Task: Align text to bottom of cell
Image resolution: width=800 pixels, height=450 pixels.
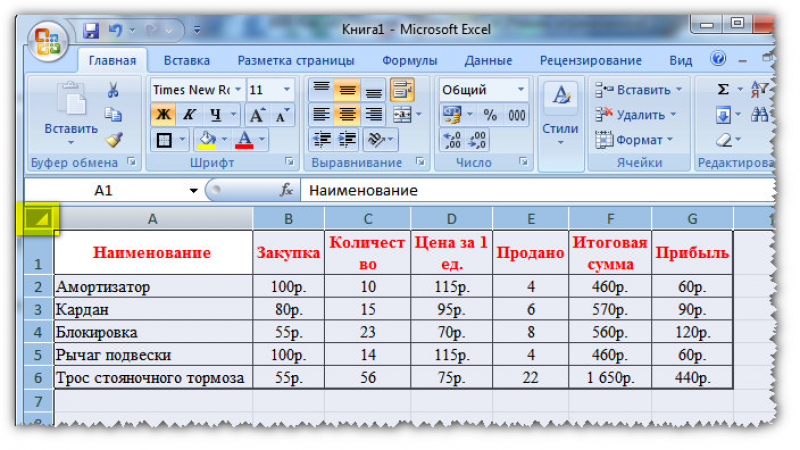Action: coord(374,90)
